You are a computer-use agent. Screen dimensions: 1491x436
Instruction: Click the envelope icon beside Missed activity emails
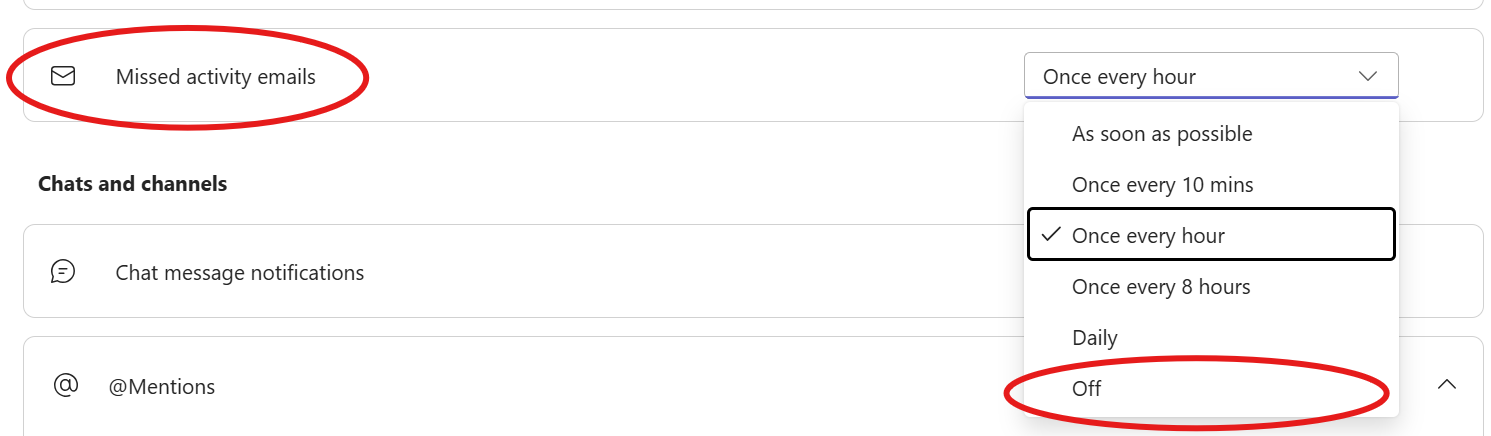[63, 76]
